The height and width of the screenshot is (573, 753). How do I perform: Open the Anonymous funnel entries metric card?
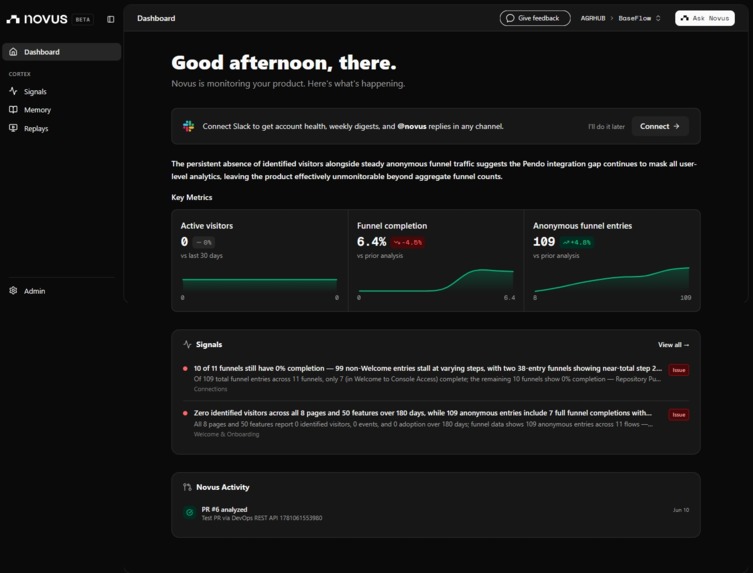pyautogui.click(x=612, y=261)
